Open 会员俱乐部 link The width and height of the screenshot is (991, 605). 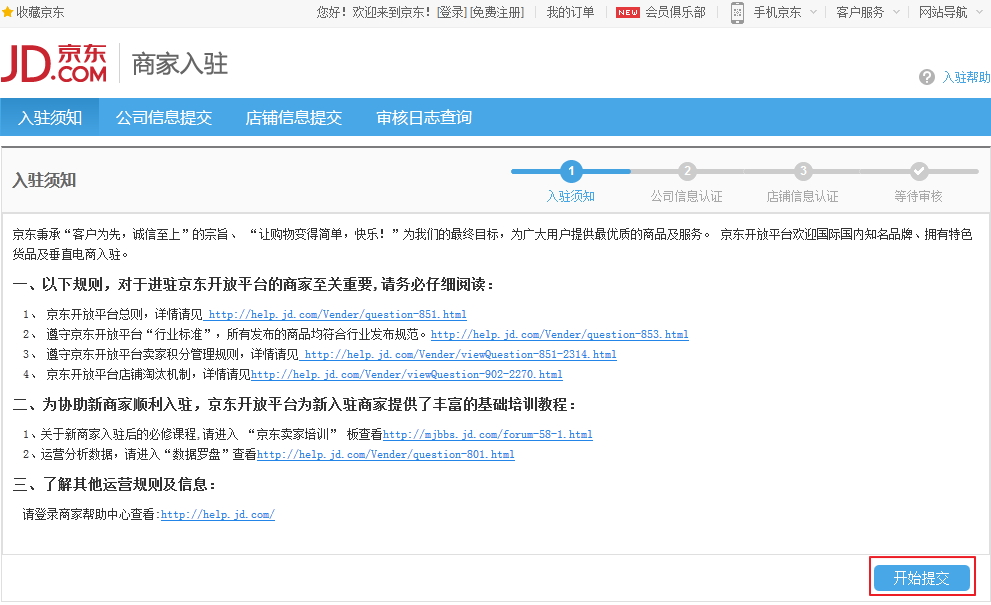pyautogui.click(x=675, y=12)
